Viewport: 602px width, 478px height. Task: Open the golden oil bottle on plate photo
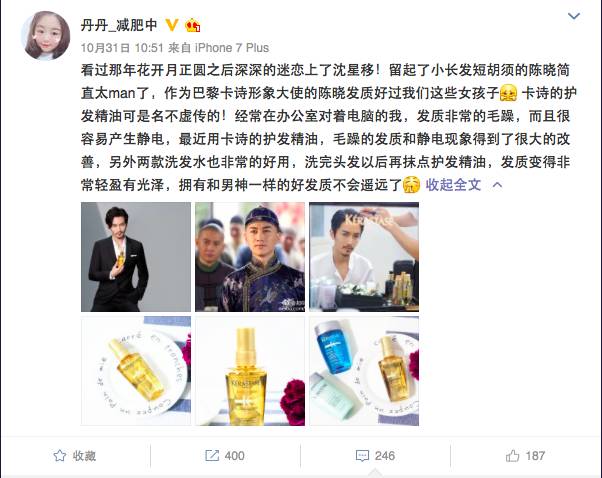pos(136,371)
